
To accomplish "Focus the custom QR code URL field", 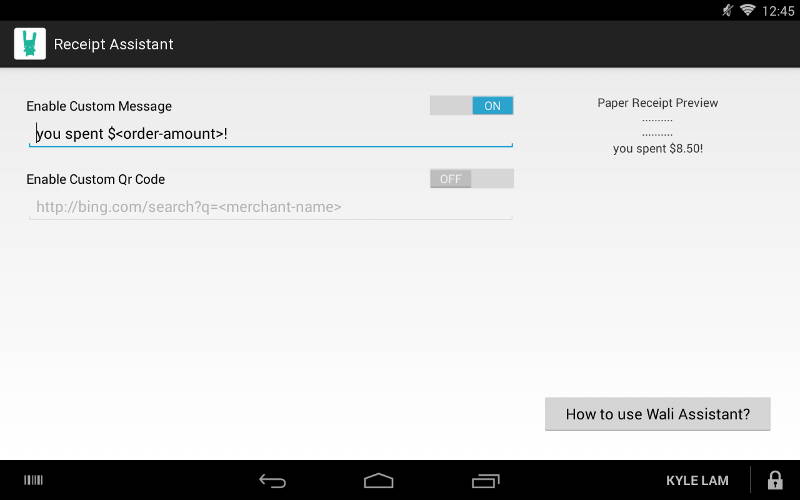I will [271, 207].
